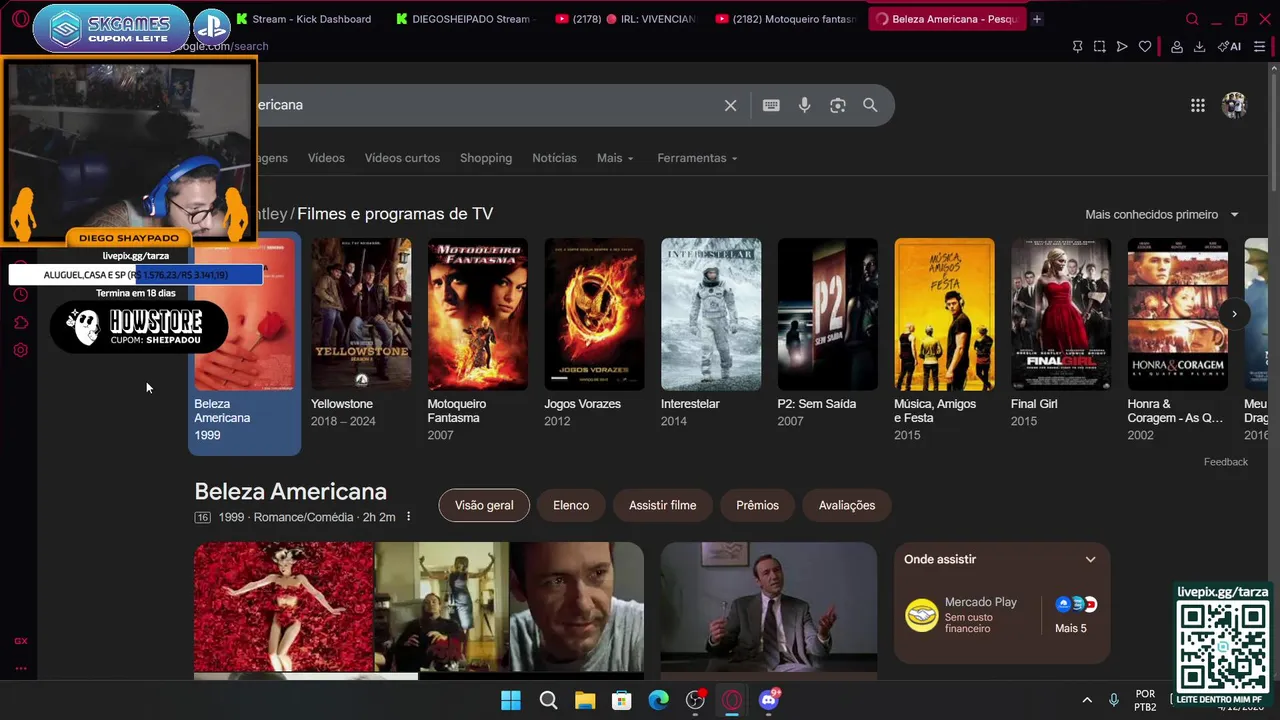
Task: Open the Jogos Vorazes poster card
Action: 594,333
